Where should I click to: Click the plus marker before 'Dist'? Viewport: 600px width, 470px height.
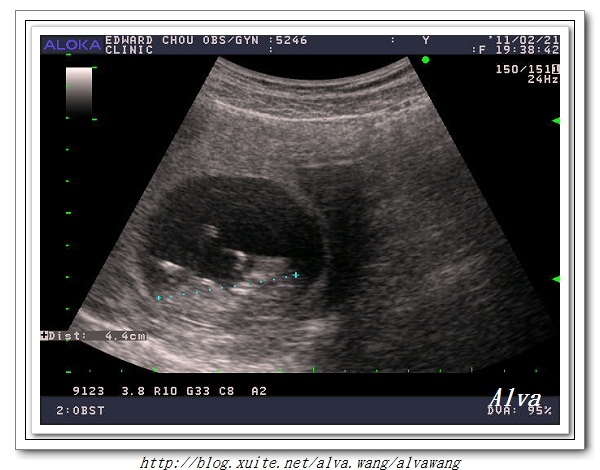44,336
